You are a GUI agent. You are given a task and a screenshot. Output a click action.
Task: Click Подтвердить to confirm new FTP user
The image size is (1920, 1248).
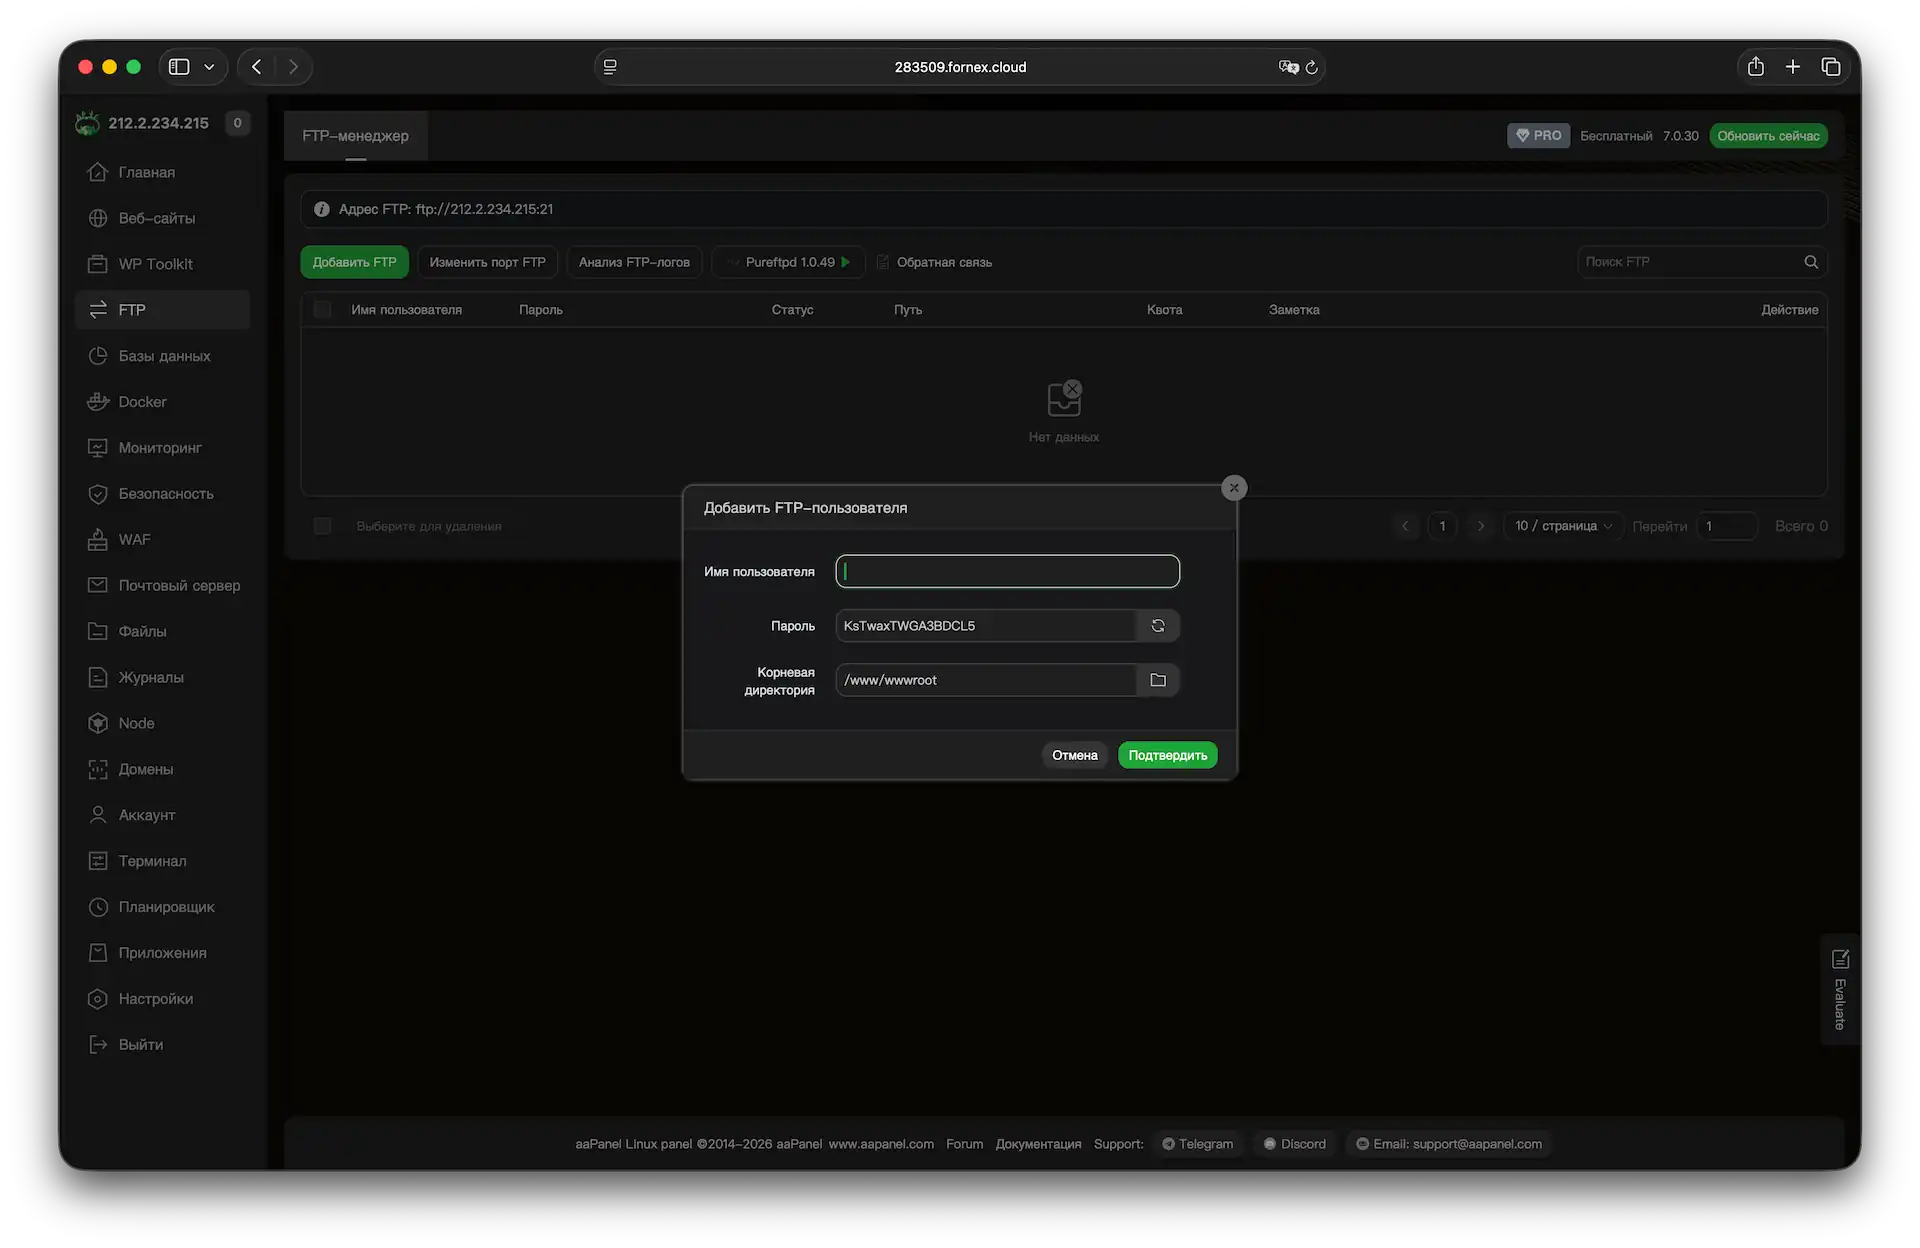(1166, 755)
